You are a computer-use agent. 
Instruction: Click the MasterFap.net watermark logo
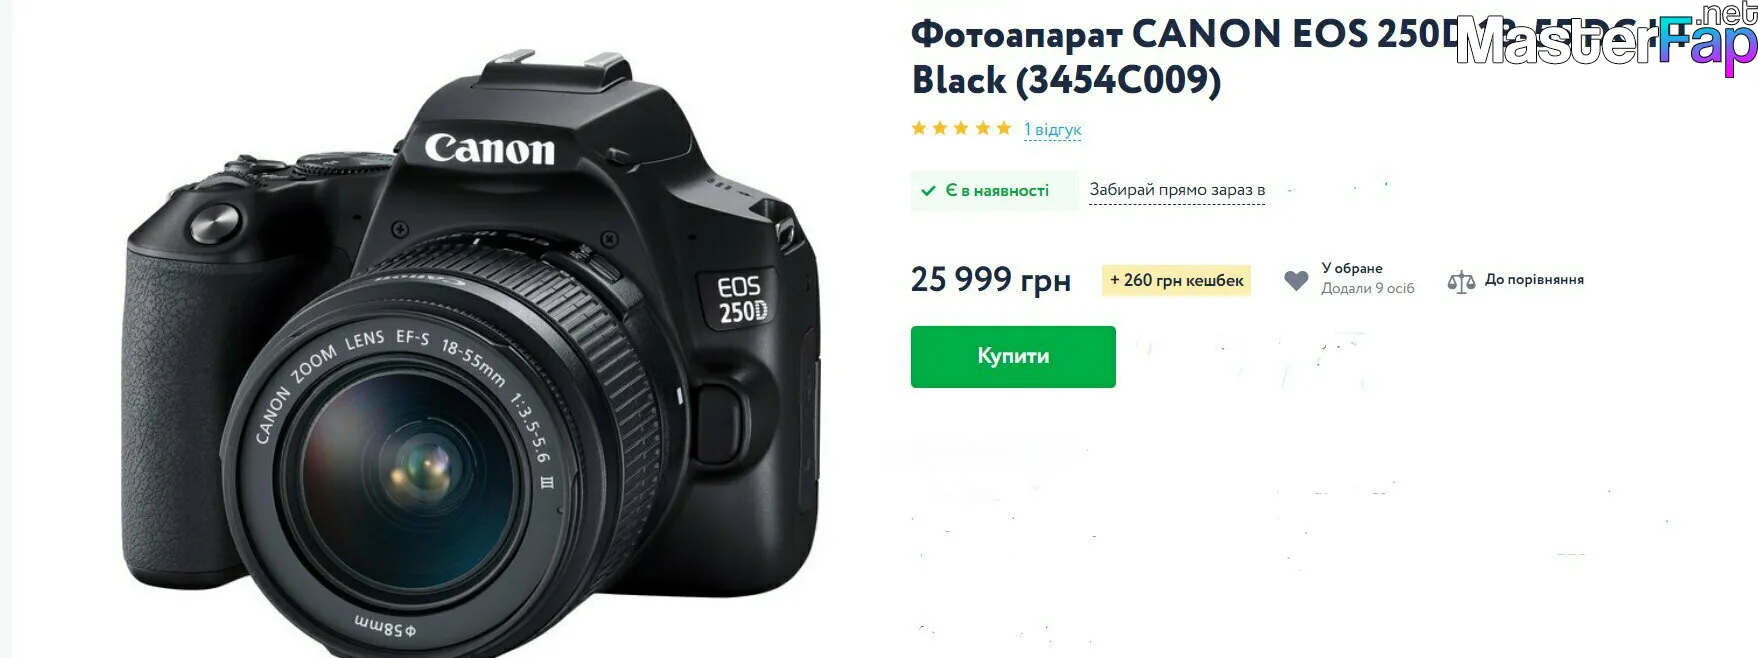click(x=1606, y=38)
